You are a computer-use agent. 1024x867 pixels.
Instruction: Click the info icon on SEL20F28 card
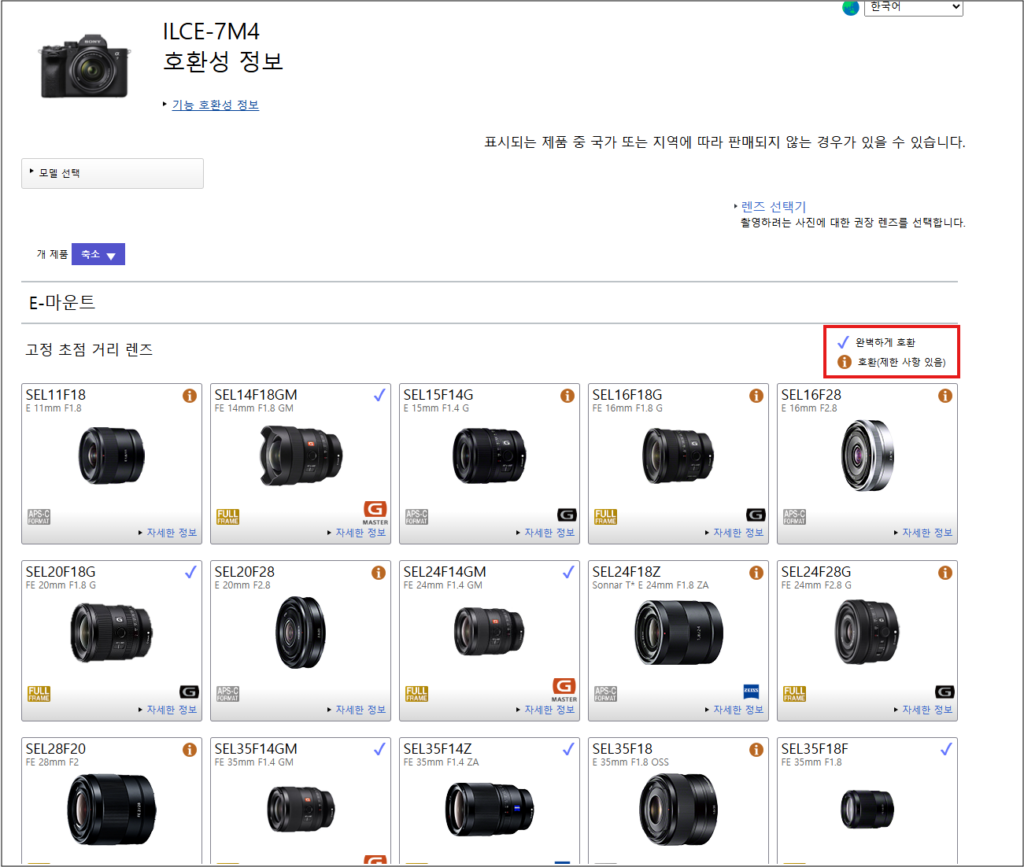tap(378, 573)
